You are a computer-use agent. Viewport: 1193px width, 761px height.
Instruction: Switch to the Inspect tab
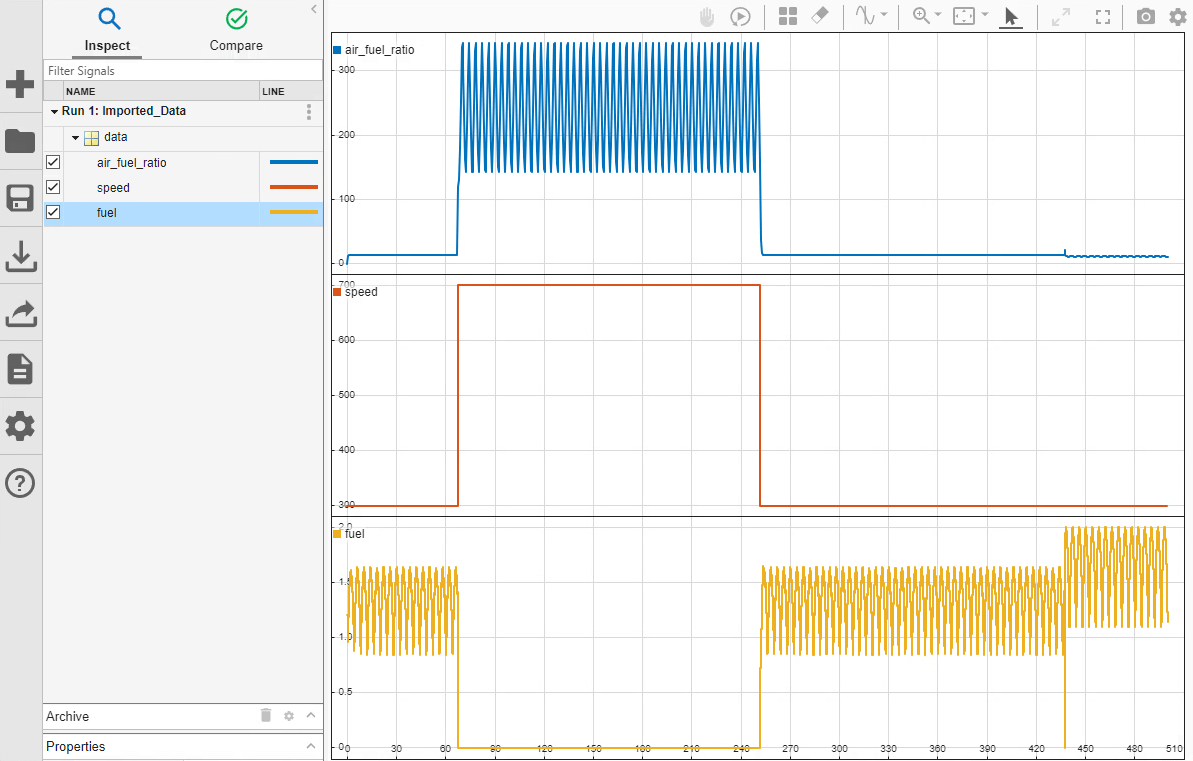[107, 30]
